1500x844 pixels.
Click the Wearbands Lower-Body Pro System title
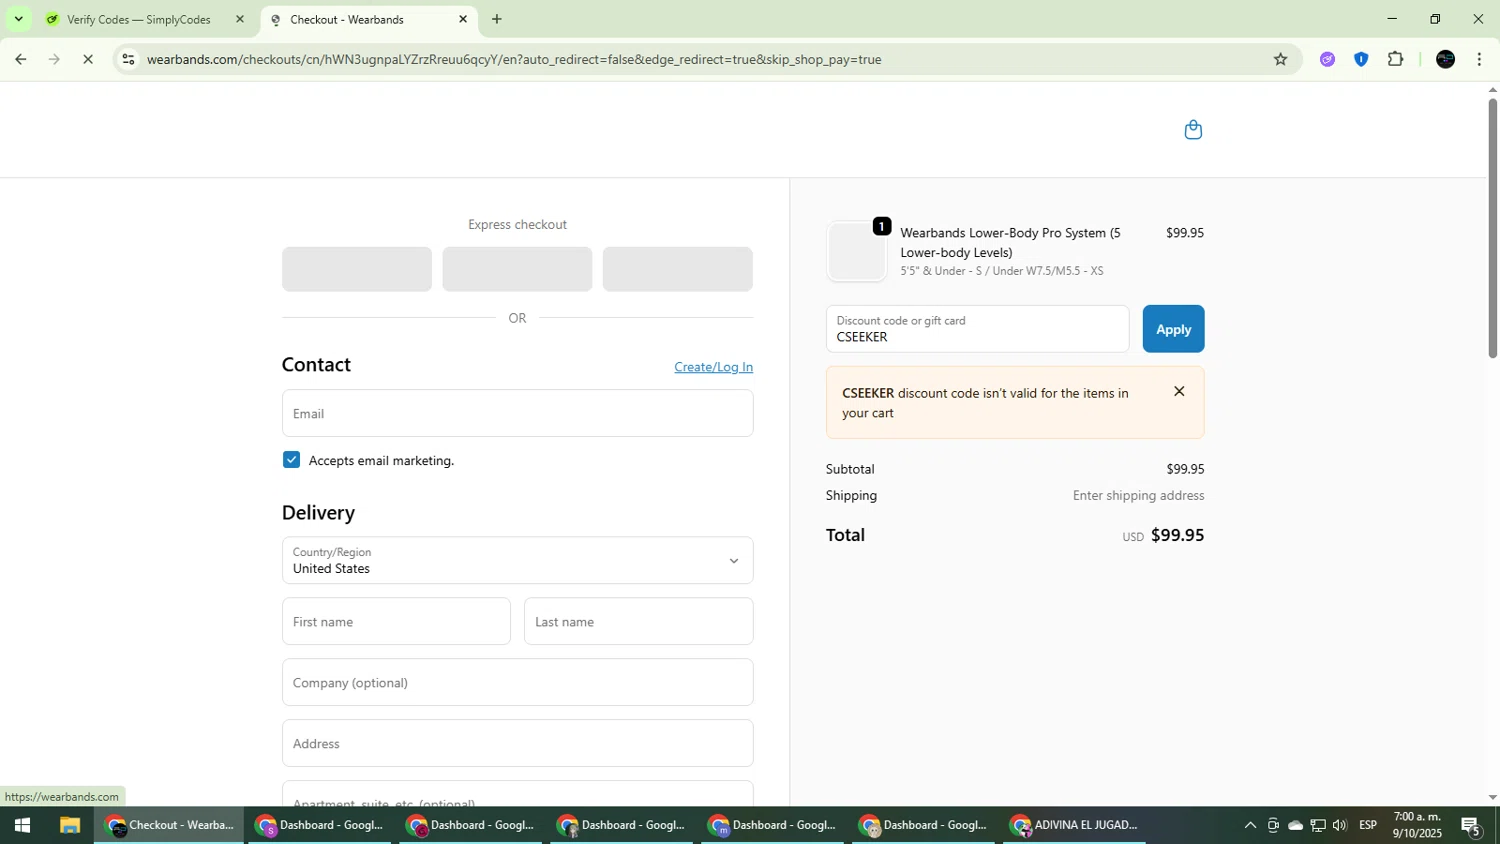pos(1010,242)
